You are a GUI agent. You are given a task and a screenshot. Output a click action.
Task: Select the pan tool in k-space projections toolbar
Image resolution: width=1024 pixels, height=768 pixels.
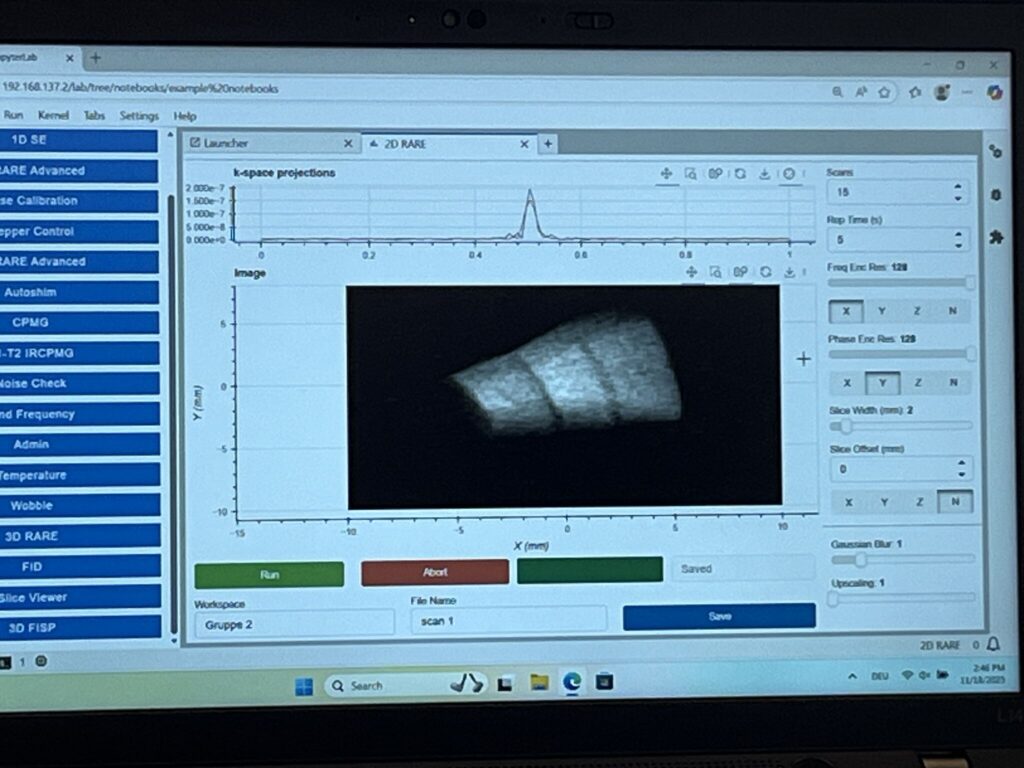coord(665,174)
